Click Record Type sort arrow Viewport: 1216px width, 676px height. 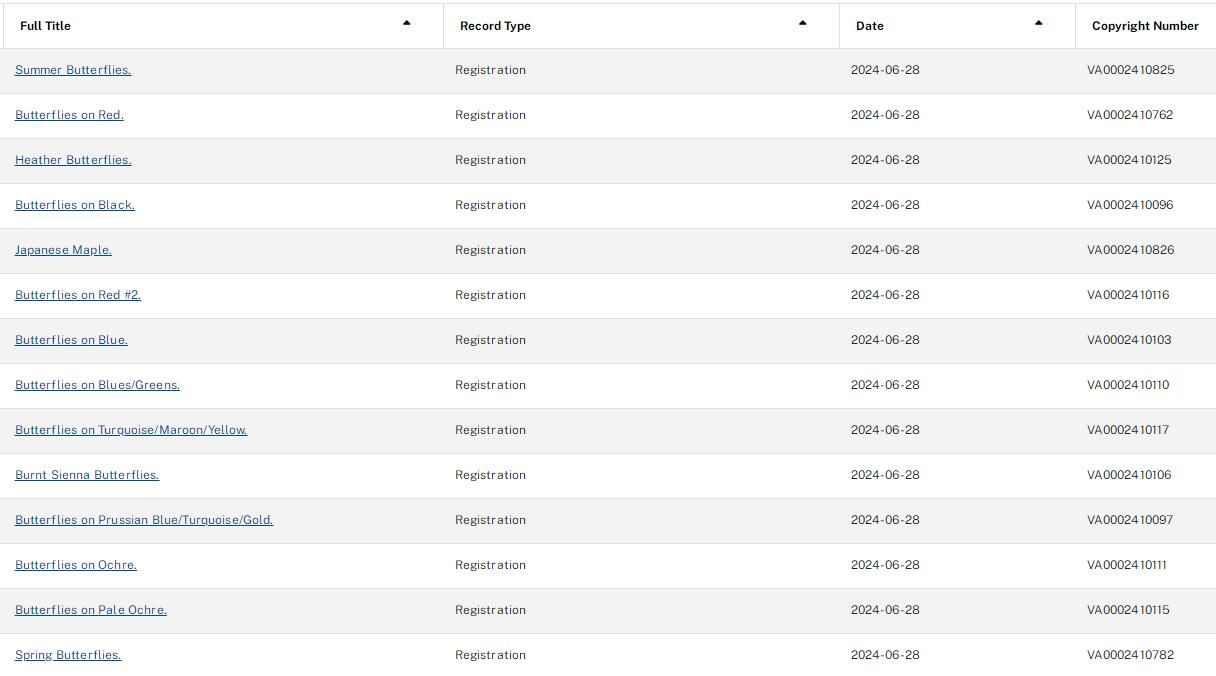point(802,23)
